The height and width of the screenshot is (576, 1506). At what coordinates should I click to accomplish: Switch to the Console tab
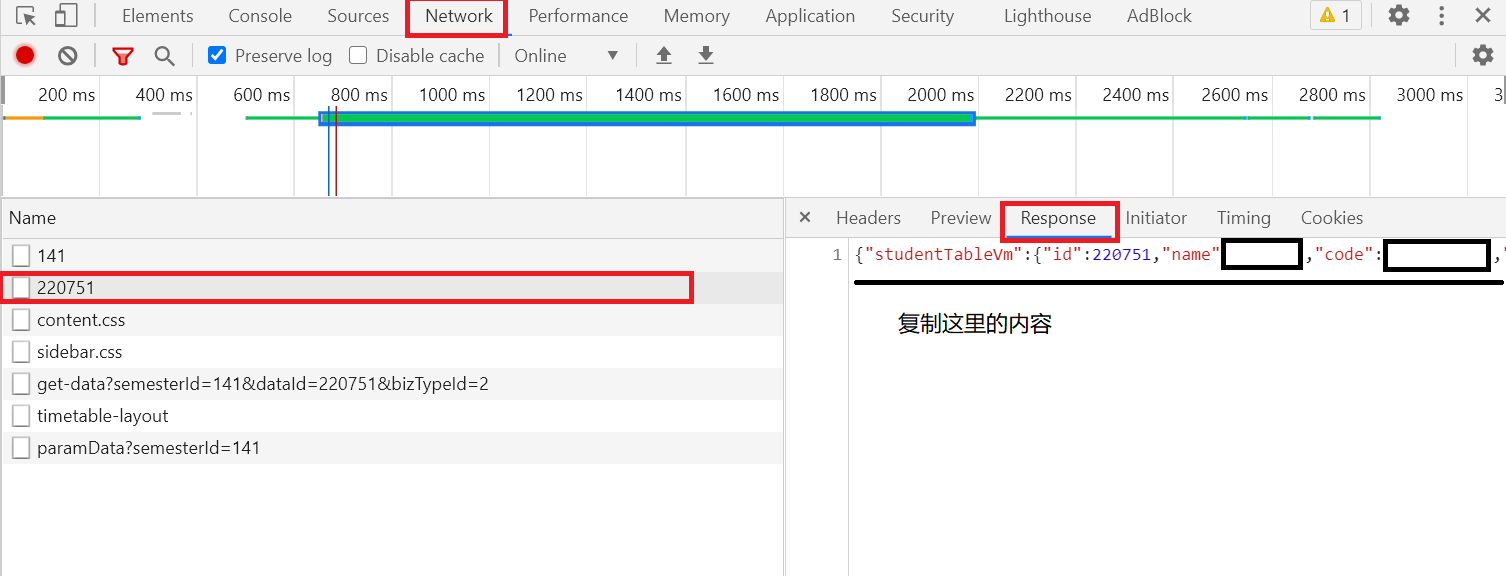point(259,15)
